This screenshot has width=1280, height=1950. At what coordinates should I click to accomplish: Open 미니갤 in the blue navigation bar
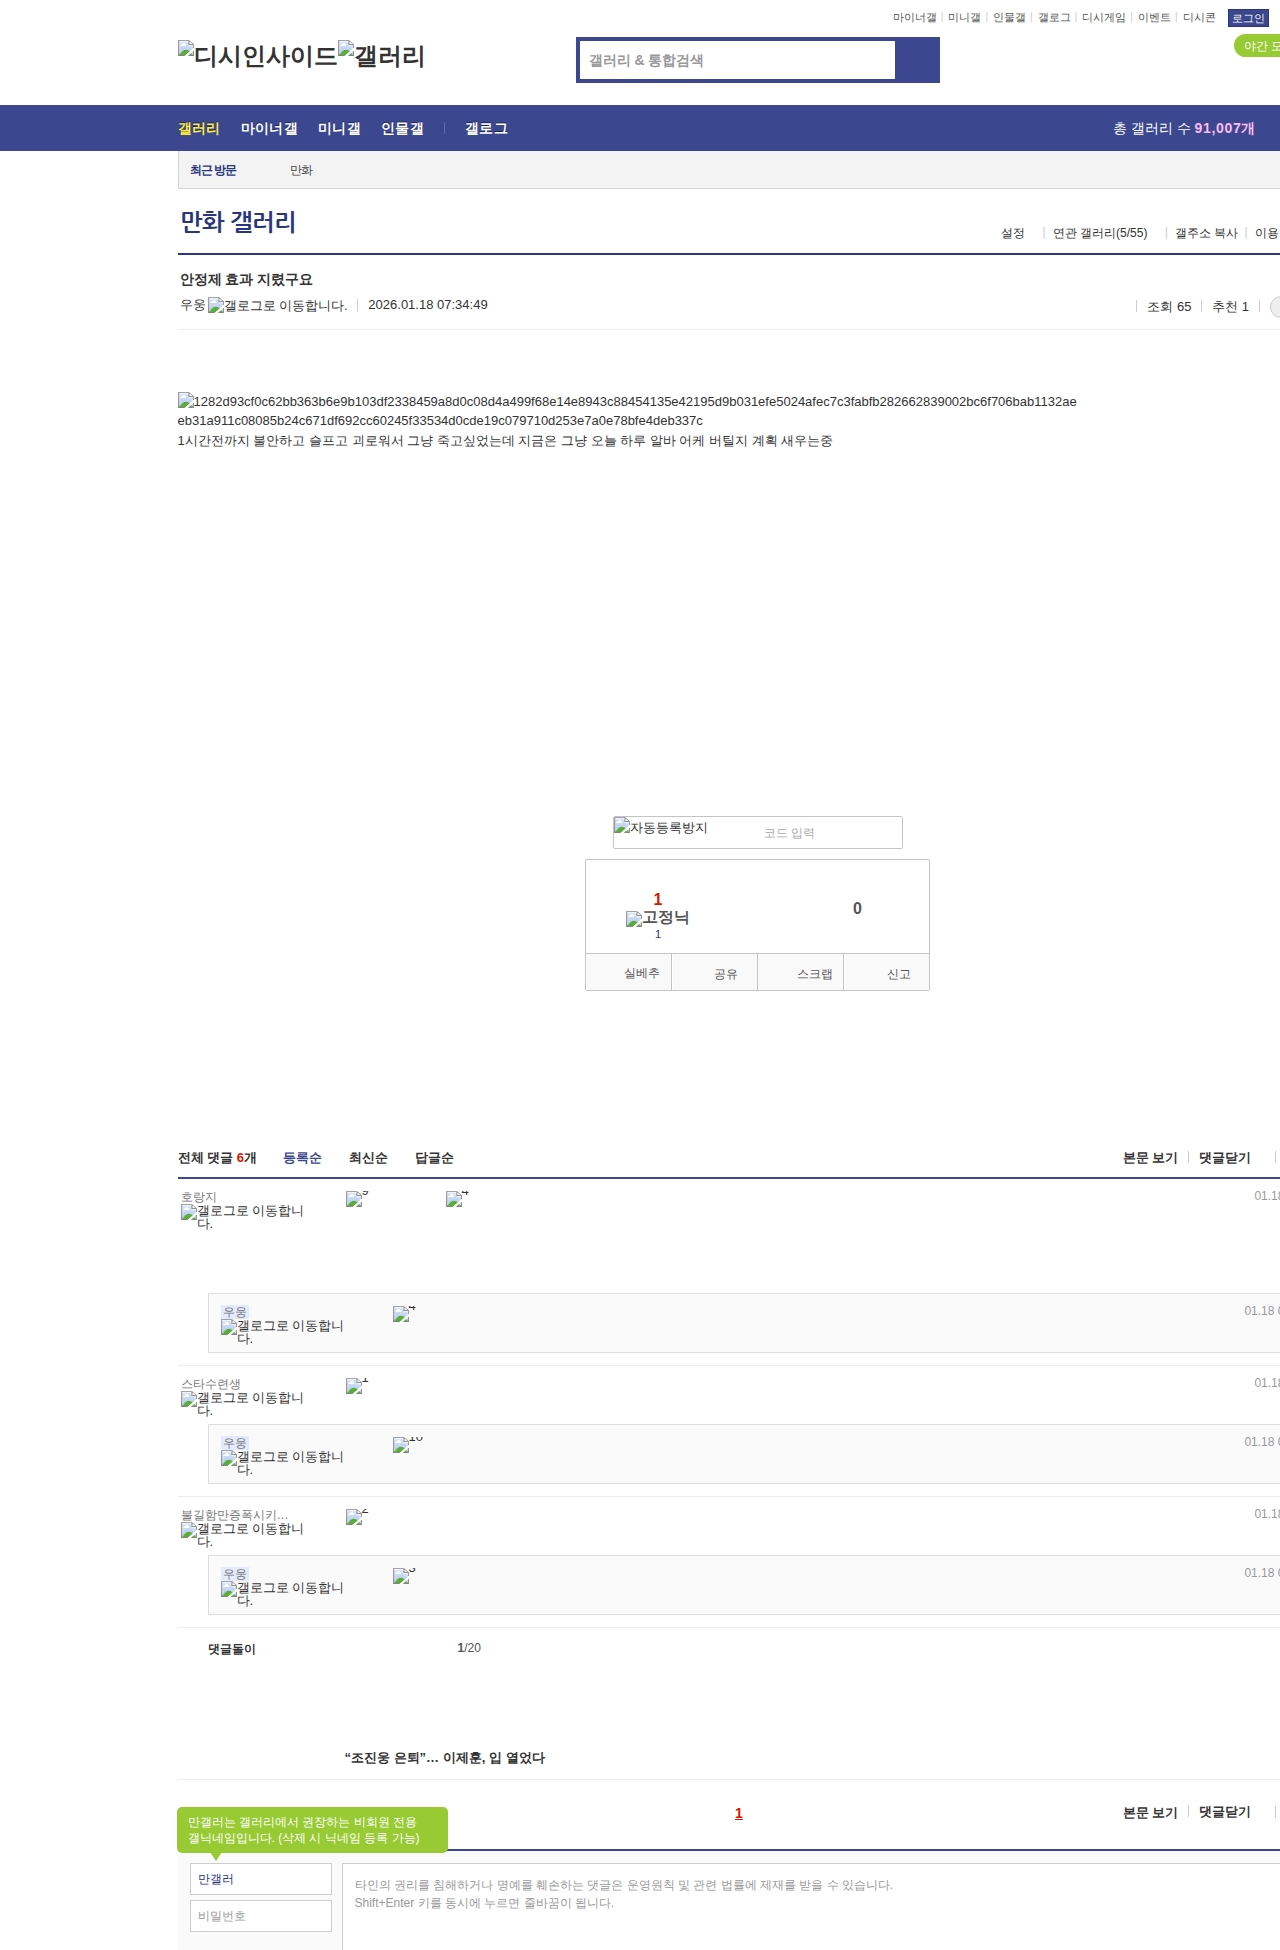[x=339, y=128]
